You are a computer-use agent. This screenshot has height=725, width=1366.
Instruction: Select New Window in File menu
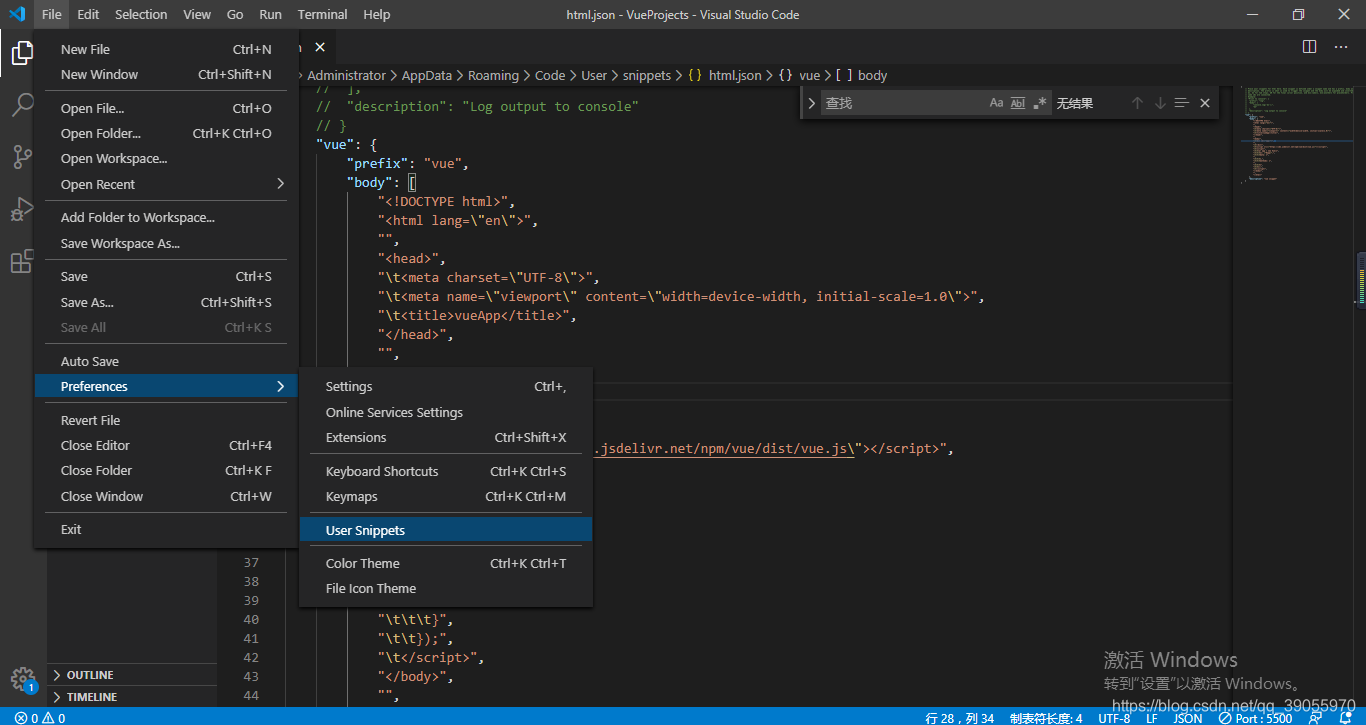point(166,74)
